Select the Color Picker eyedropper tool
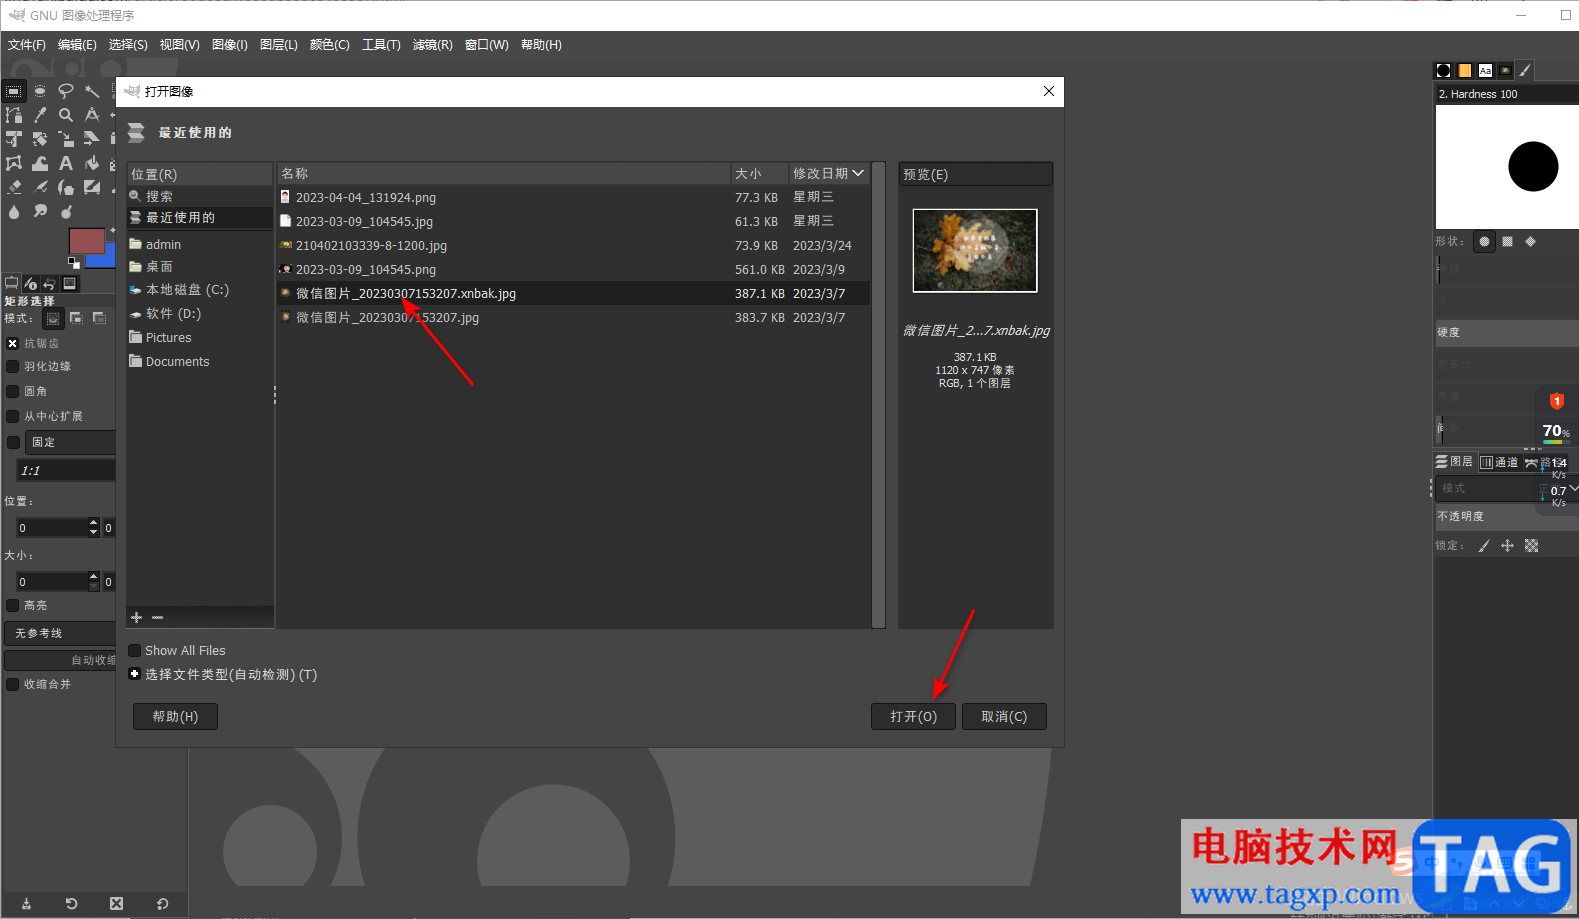1579x919 pixels. [40, 115]
